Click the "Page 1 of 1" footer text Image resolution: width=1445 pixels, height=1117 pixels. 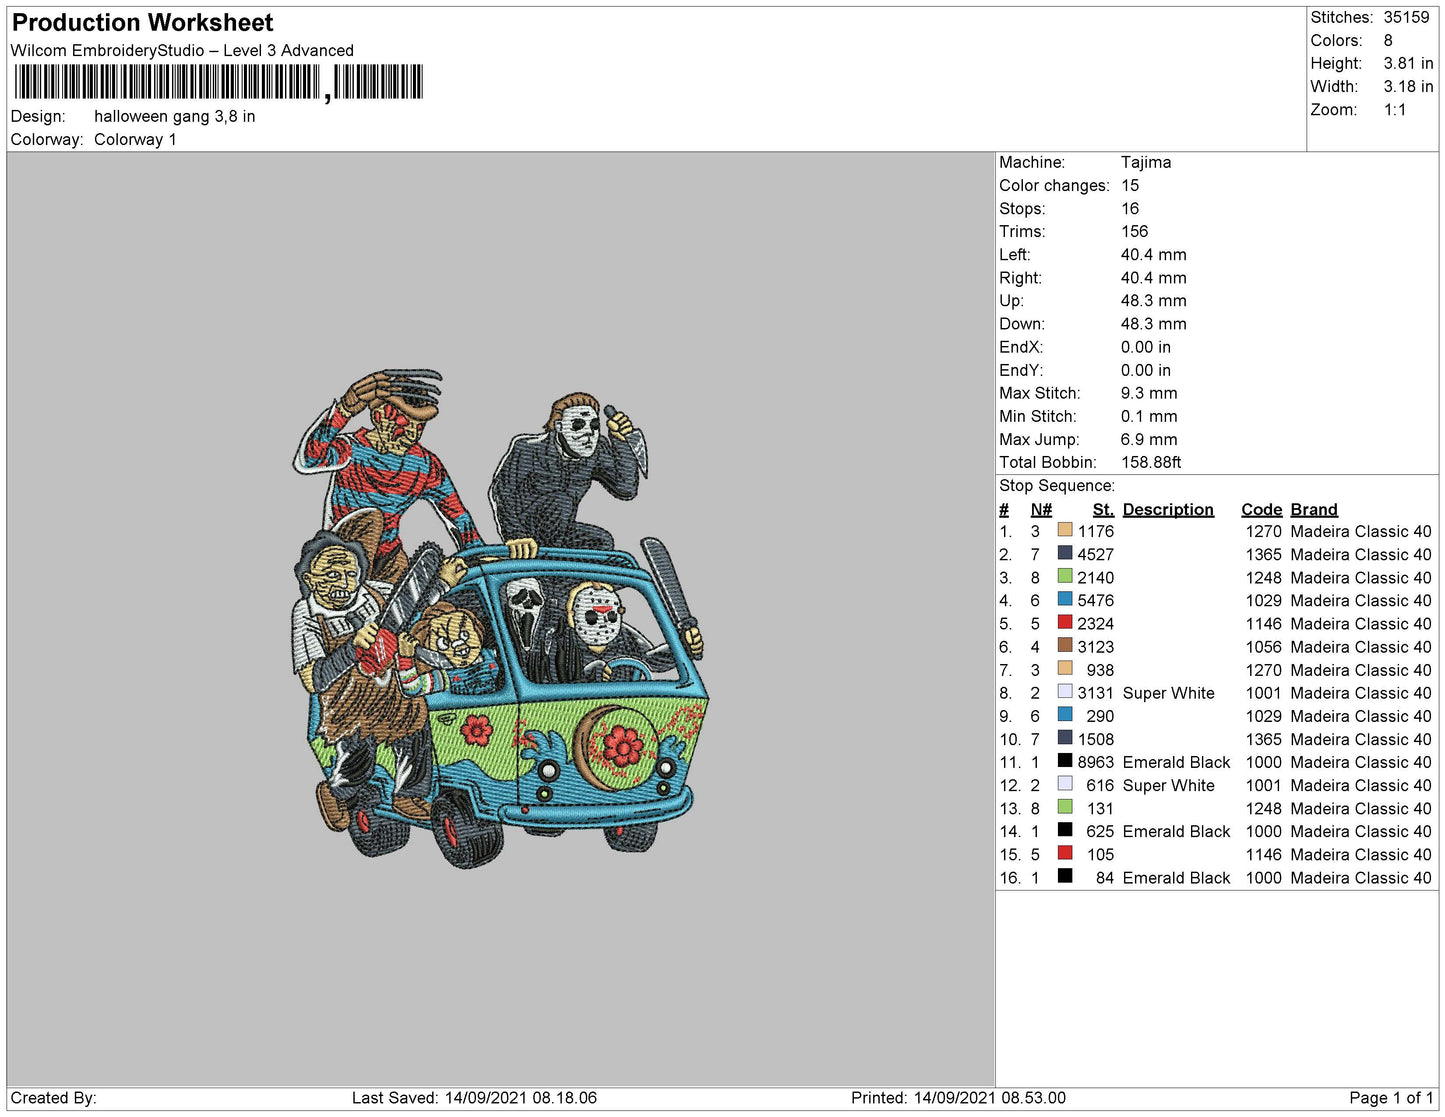coord(1391,1098)
